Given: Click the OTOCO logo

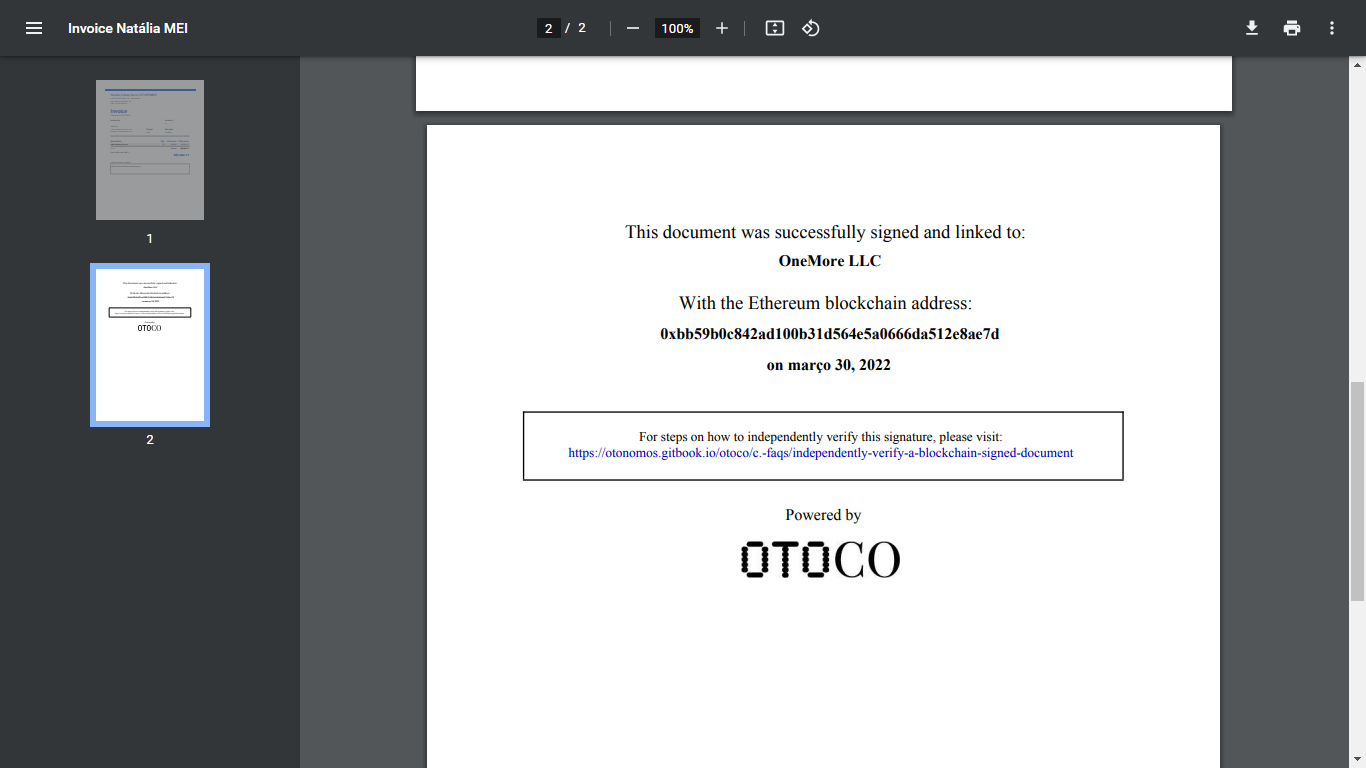Looking at the screenshot, I should tap(821, 560).
